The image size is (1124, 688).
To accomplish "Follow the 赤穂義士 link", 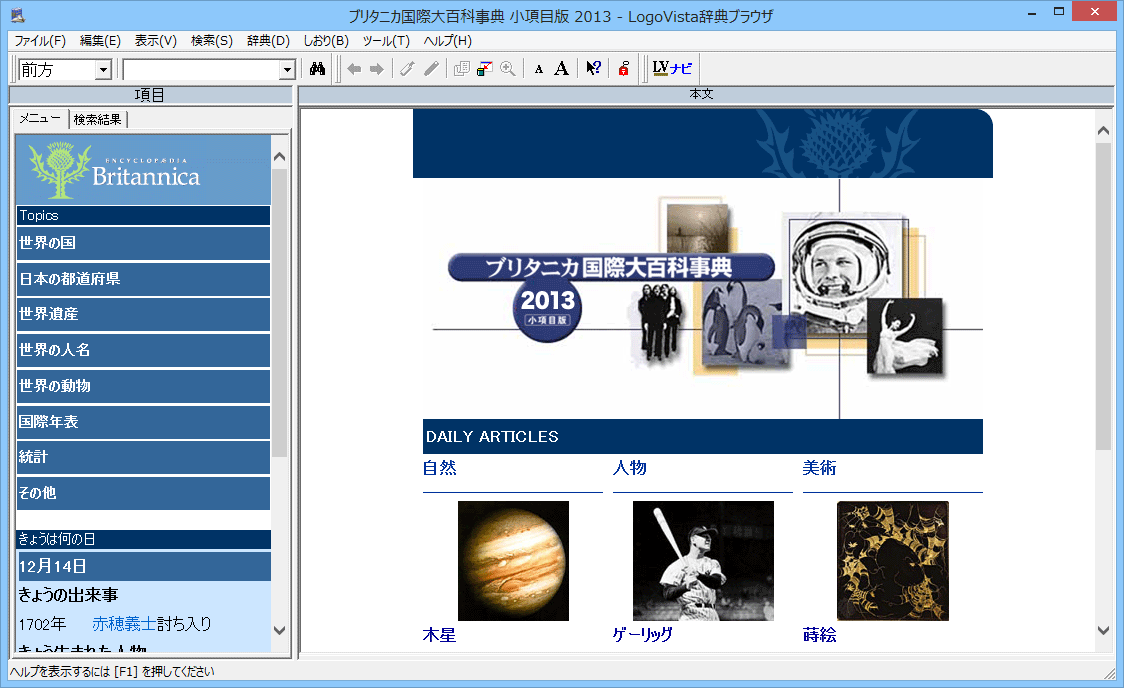I will pos(124,624).
